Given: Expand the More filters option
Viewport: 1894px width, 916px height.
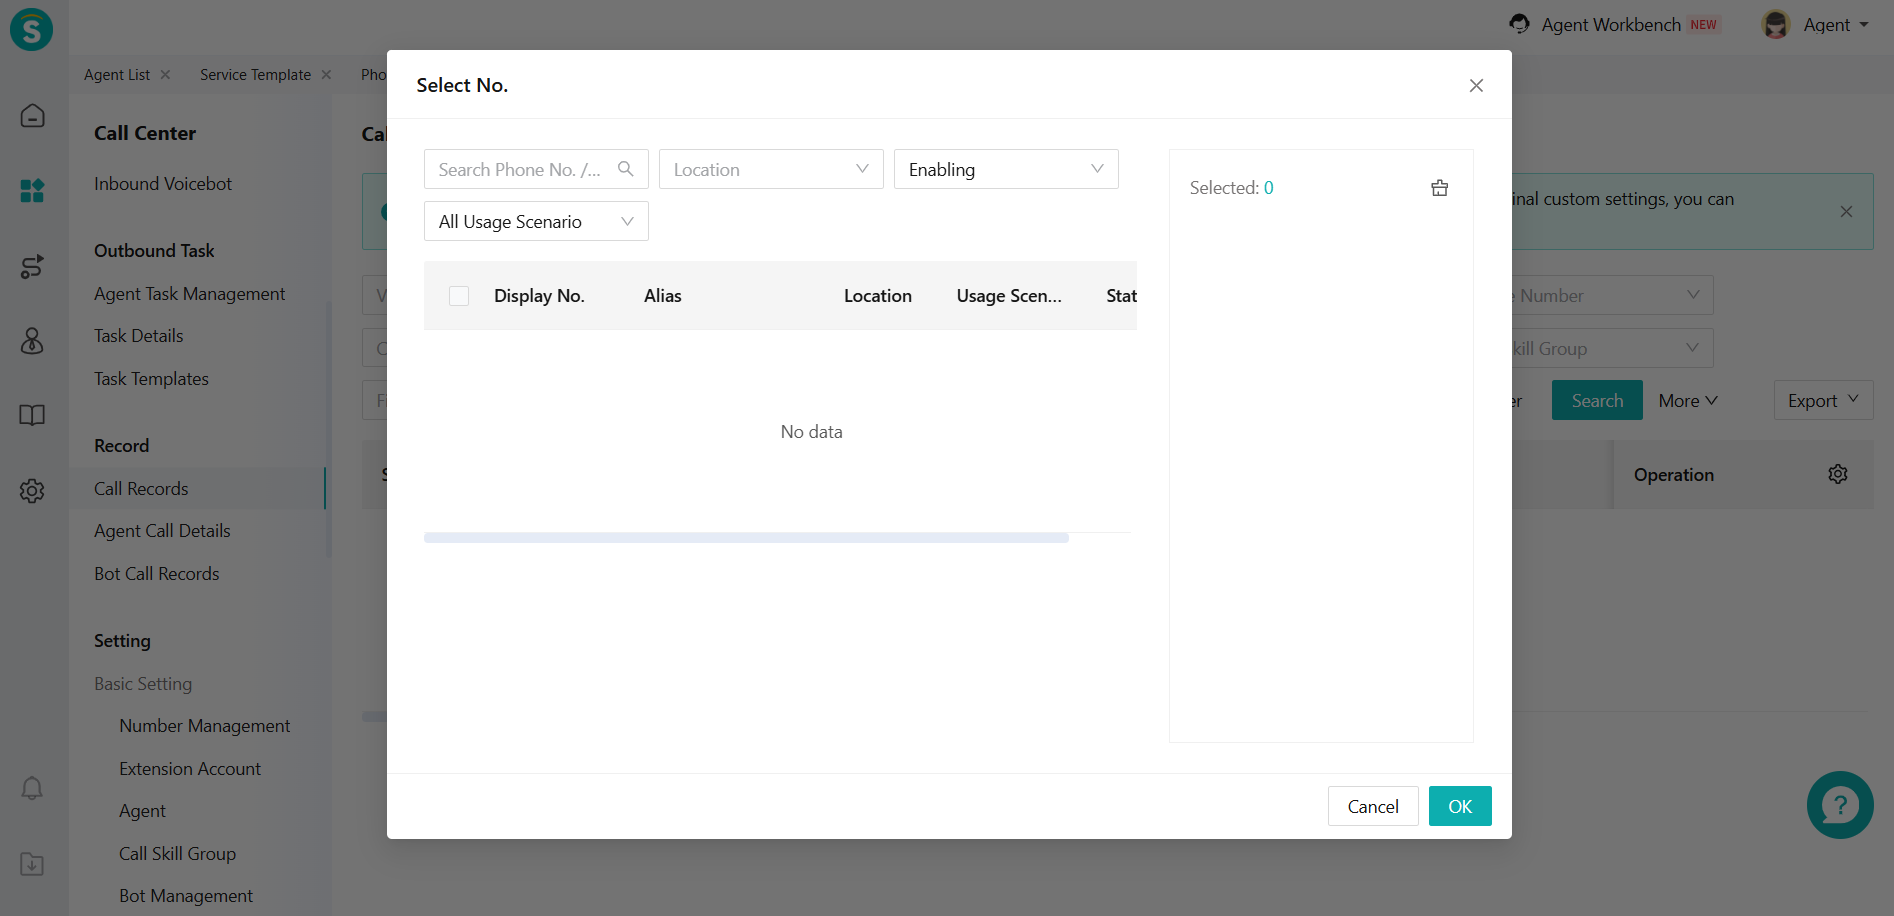Looking at the screenshot, I should pos(1688,400).
